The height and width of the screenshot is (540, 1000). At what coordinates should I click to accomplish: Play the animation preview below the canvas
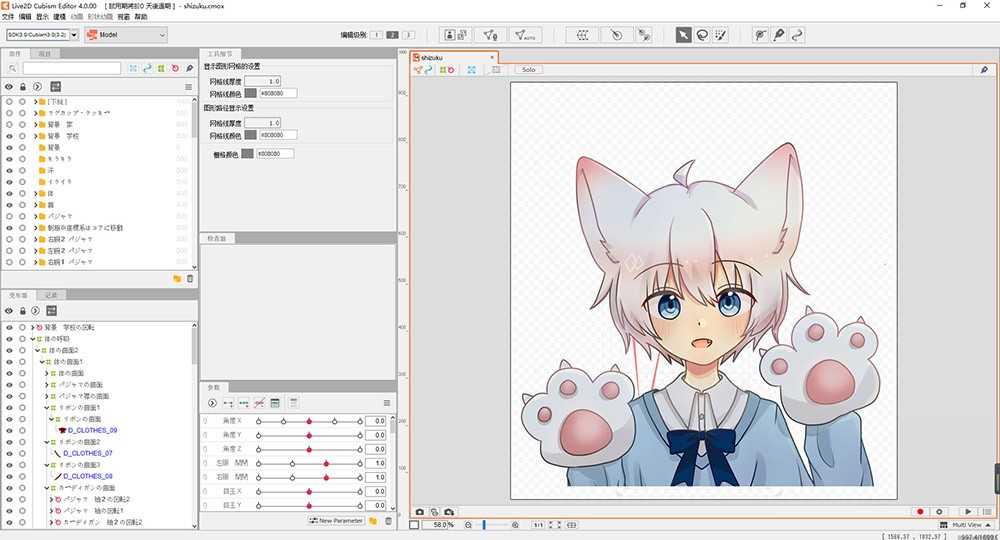tap(968, 512)
